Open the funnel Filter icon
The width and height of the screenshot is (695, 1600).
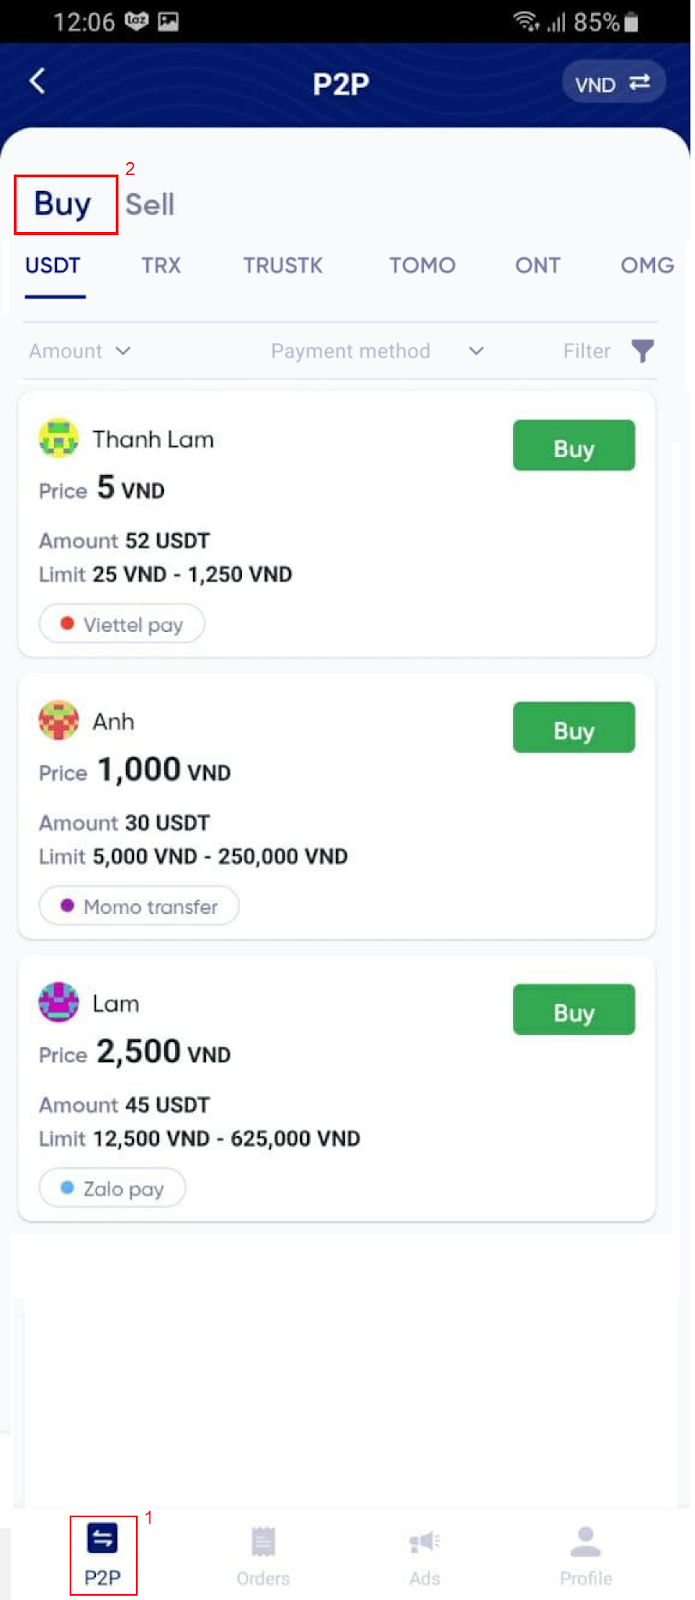pos(643,351)
